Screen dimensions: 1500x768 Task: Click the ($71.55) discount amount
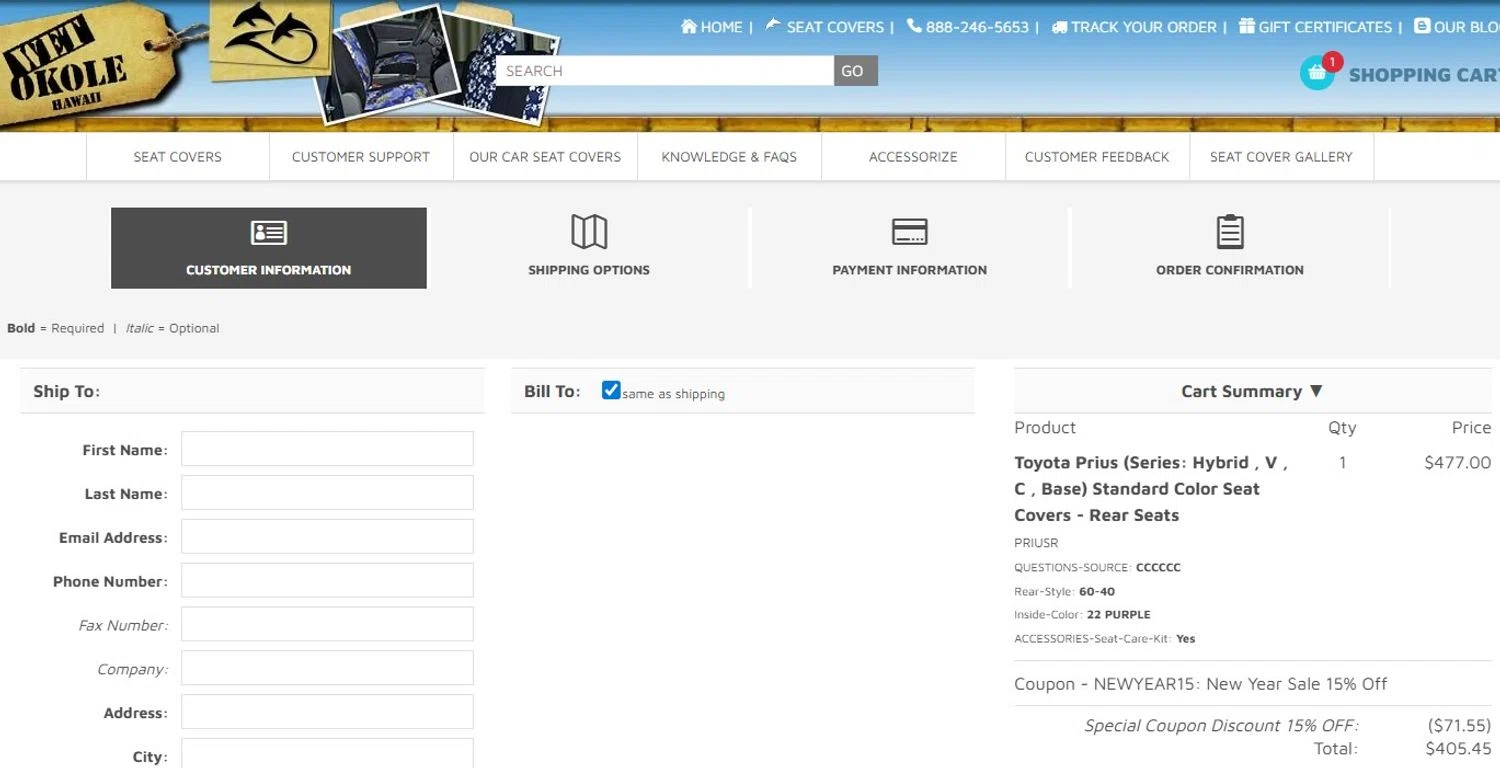pyautogui.click(x=1459, y=725)
